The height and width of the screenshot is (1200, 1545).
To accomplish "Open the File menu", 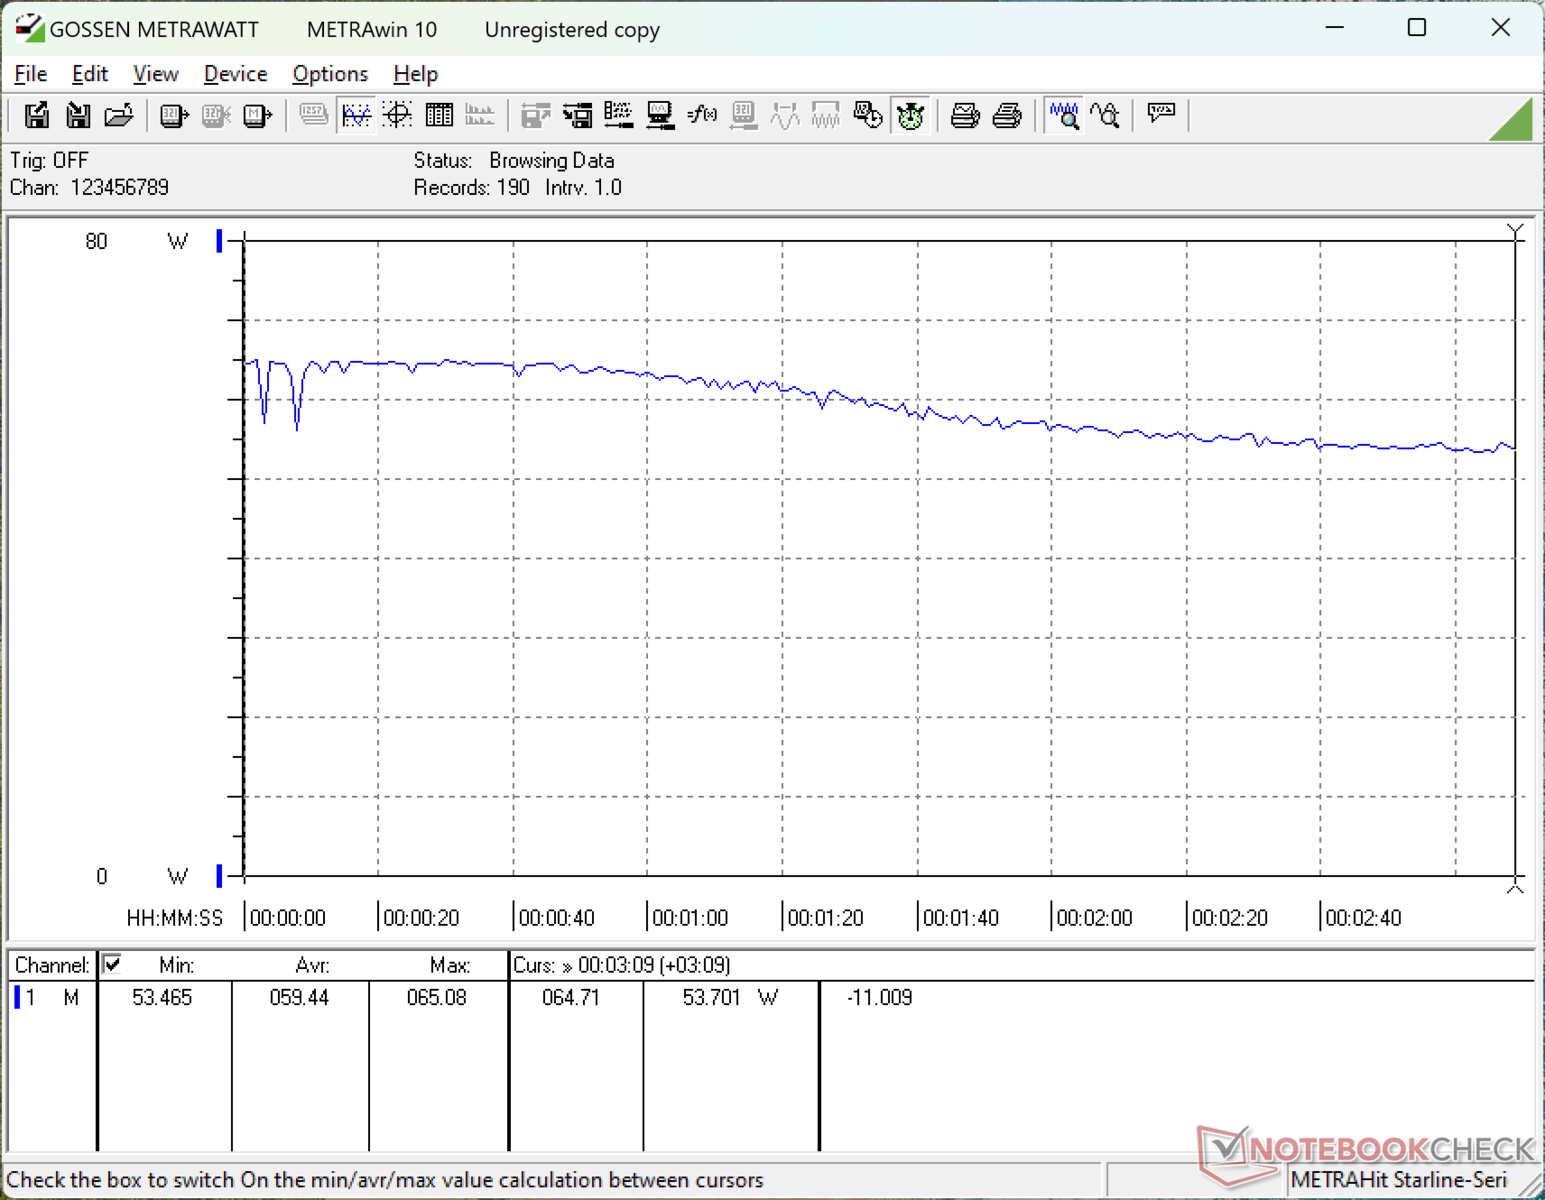I will 30,74.
